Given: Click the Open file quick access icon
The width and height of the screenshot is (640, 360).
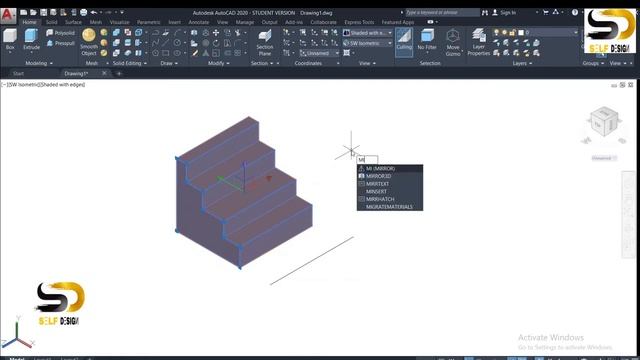Looking at the screenshot, I should pos(33,13).
